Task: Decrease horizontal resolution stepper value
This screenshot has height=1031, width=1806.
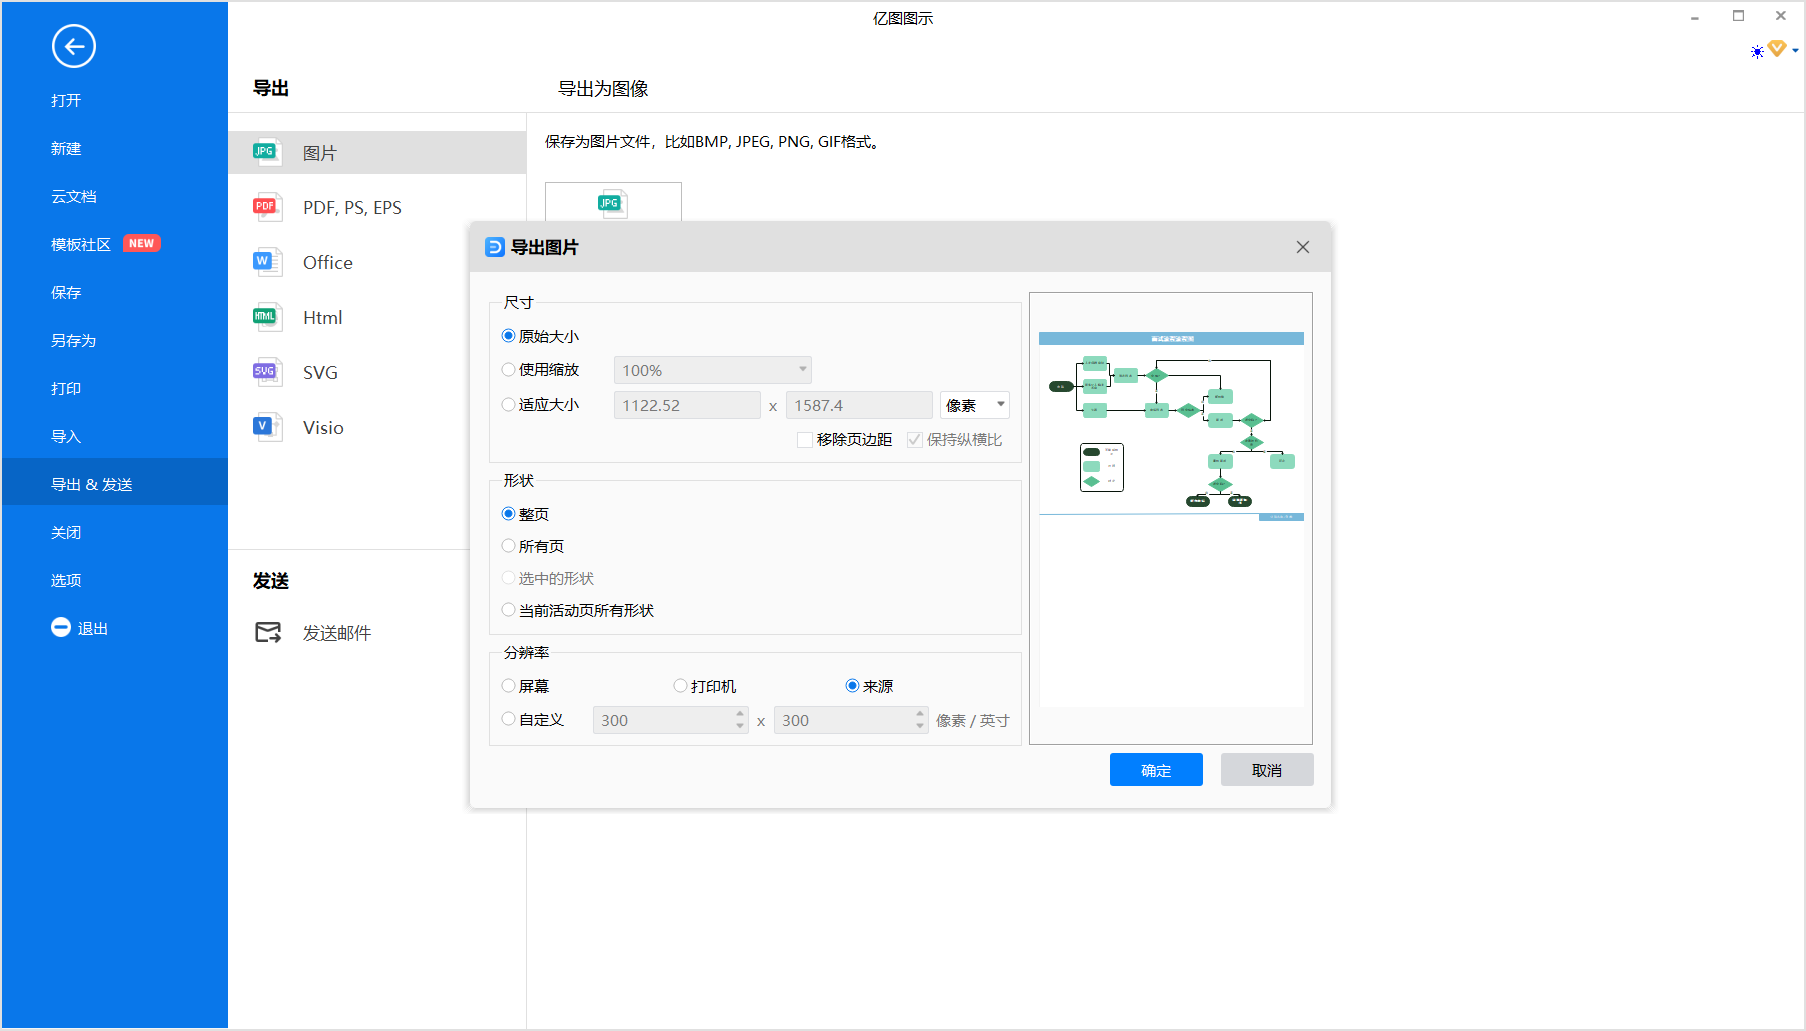Action: 740,726
